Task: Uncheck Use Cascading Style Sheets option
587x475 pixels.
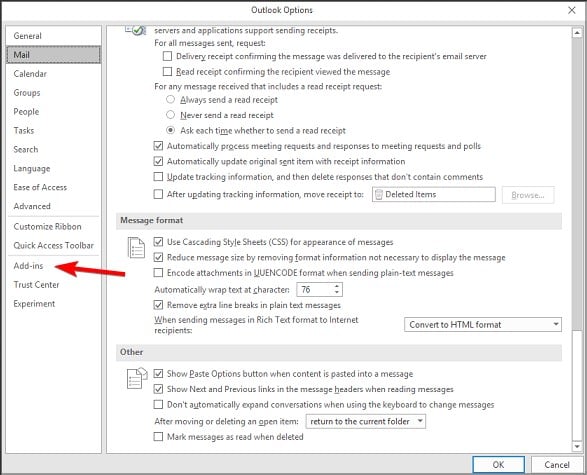Action: point(158,242)
